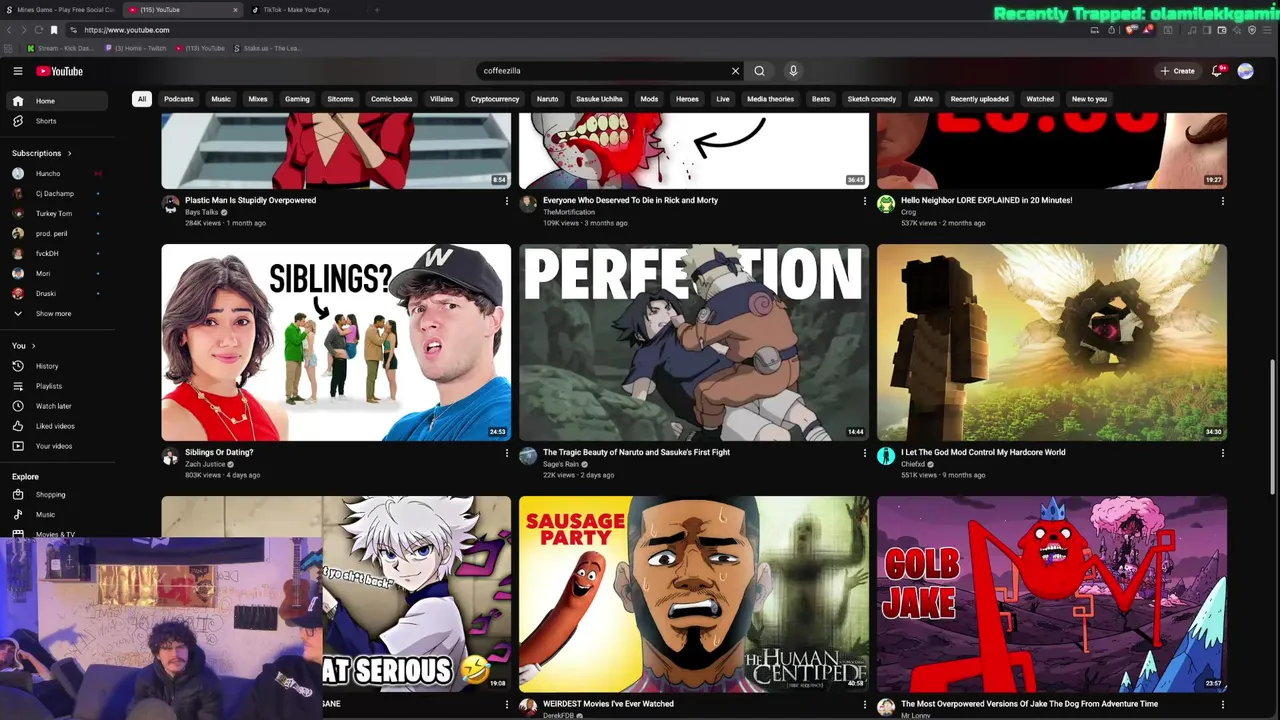Open title Plastic Man Is Stupidly Overpowered
The image size is (1280, 720).
(250, 200)
